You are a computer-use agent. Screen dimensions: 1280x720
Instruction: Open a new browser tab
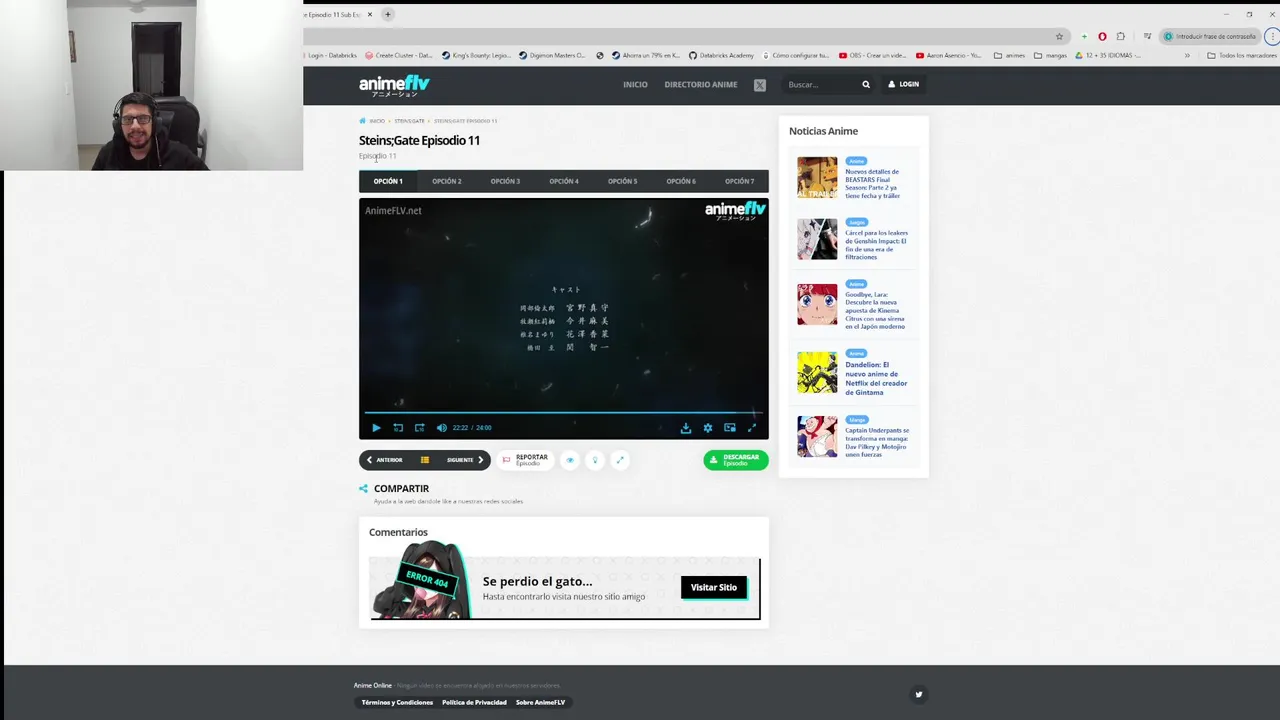tap(388, 14)
